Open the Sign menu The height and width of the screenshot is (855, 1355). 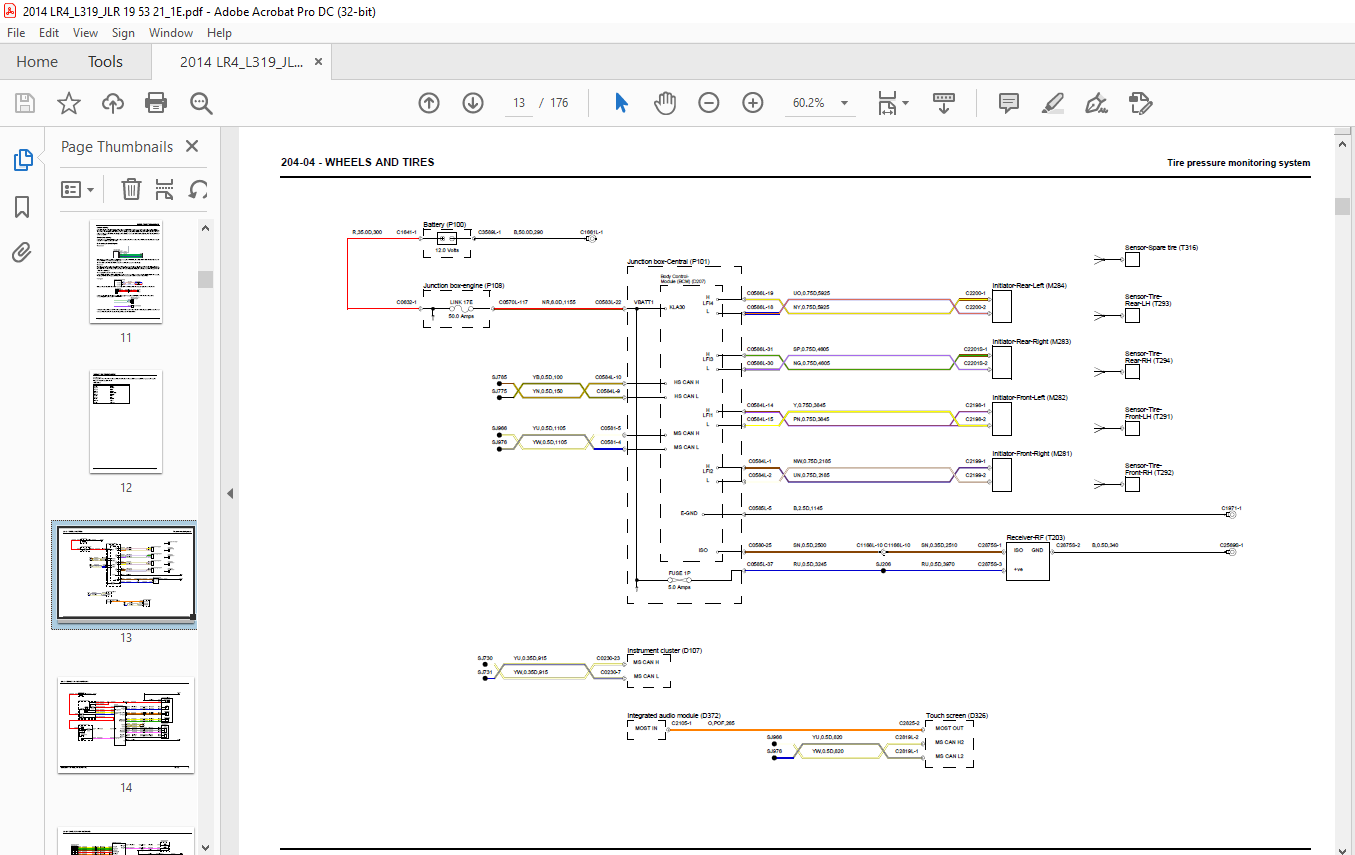123,33
